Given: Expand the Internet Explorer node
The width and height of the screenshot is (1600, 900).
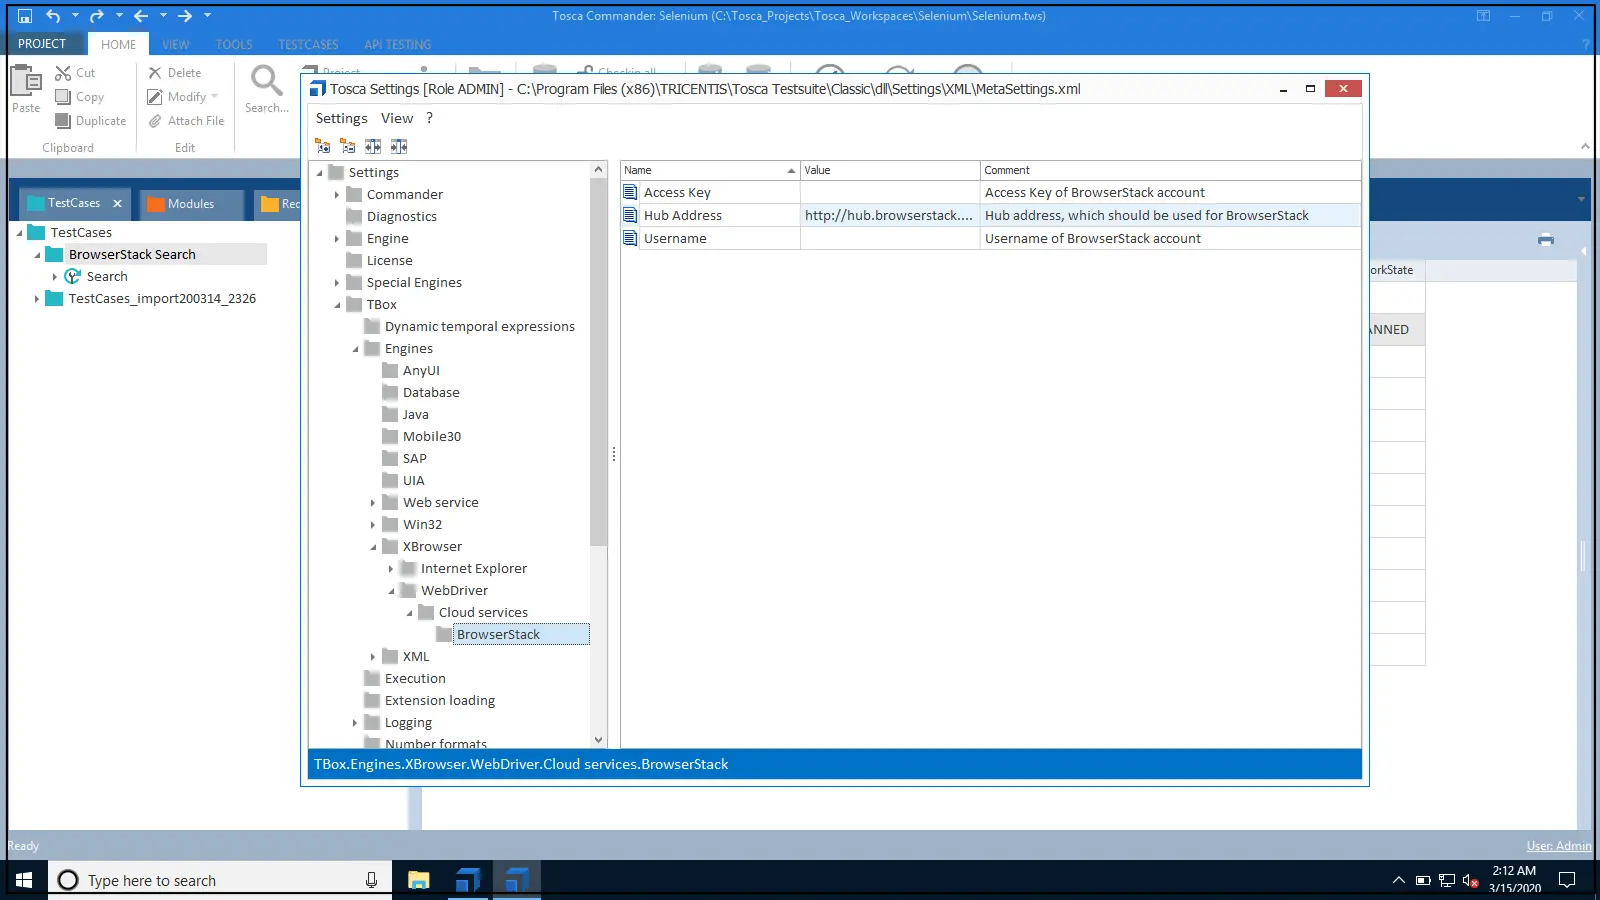Looking at the screenshot, I should pos(391,569).
